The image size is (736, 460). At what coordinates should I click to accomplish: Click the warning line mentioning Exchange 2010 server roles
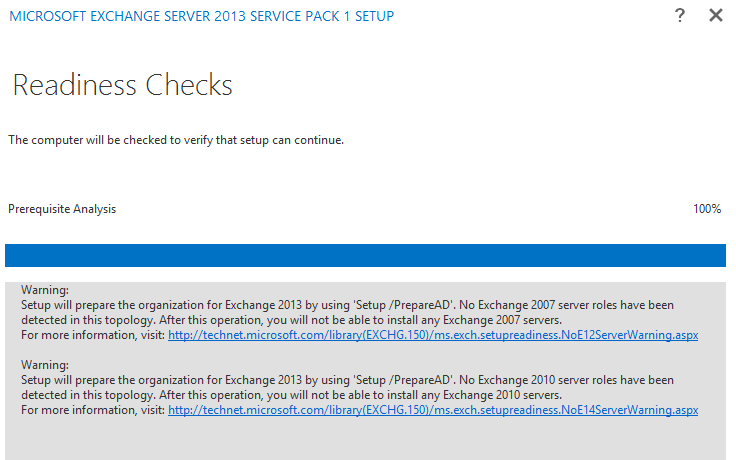click(x=347, y=380)
